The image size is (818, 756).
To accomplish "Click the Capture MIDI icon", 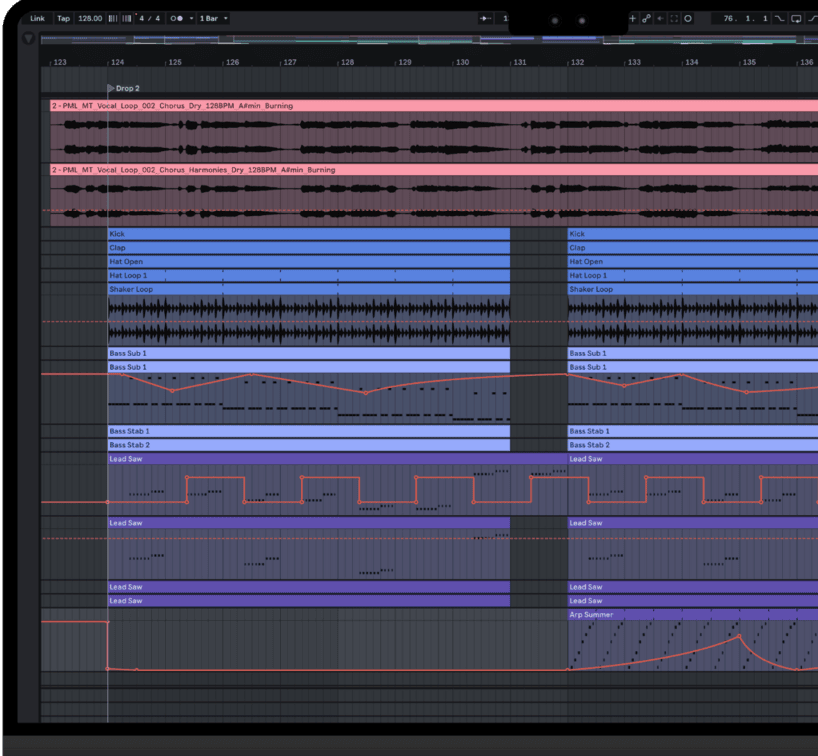I will [x=674, y=18].
